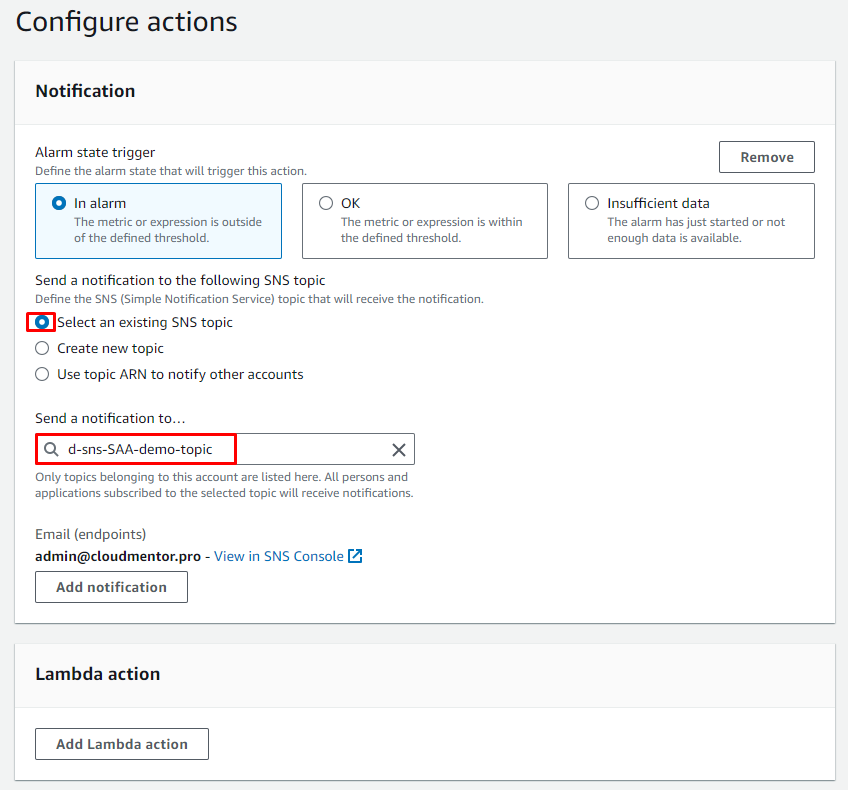Pick the Insufficient data state trigger
Viewport: 848px width, 790px height.
click(x=592, y=203)
